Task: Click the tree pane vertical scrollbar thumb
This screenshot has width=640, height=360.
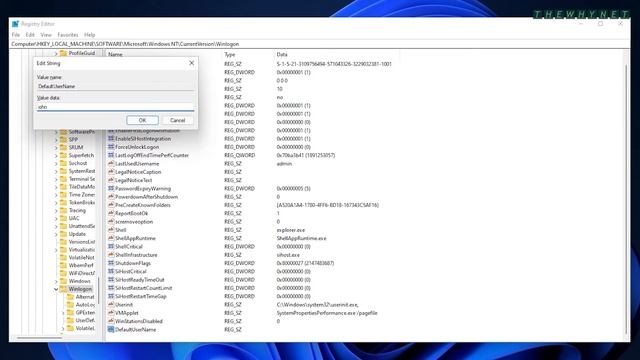Action: 98,290
